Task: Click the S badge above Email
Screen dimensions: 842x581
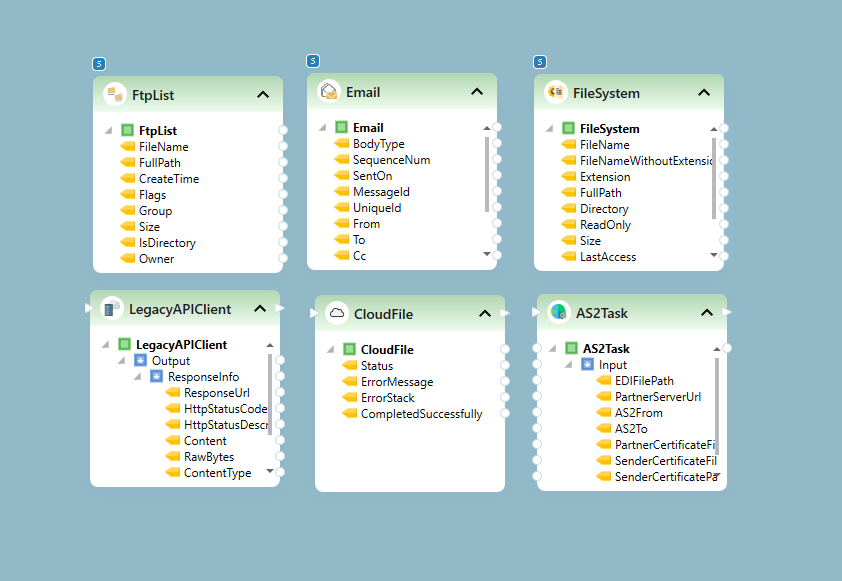Action: tap(313, 61)
